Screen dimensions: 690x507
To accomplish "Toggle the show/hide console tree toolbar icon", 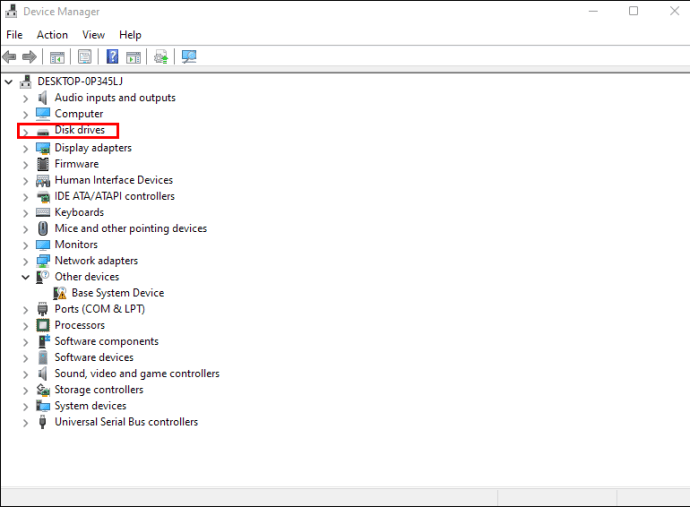I will click(57, 57).
